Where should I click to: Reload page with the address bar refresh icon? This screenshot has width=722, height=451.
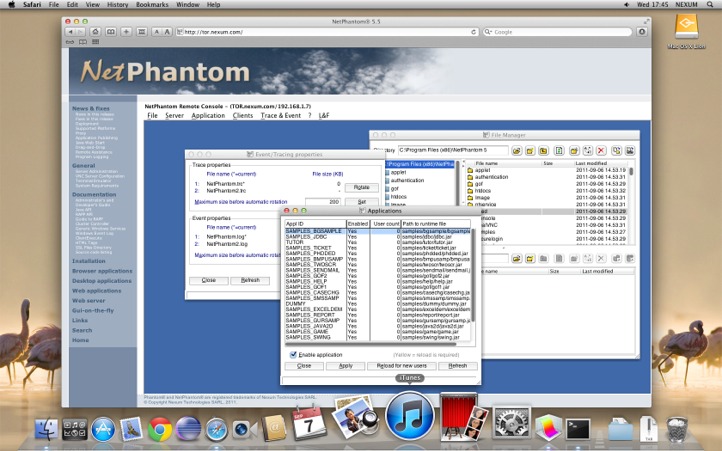click(x=473, y=32)
